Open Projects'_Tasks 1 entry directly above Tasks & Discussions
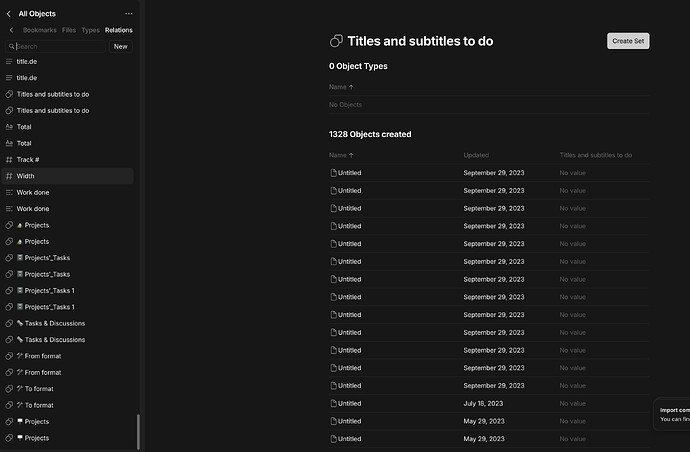Viewport: 690px width, 452px height. click(67, 307)
